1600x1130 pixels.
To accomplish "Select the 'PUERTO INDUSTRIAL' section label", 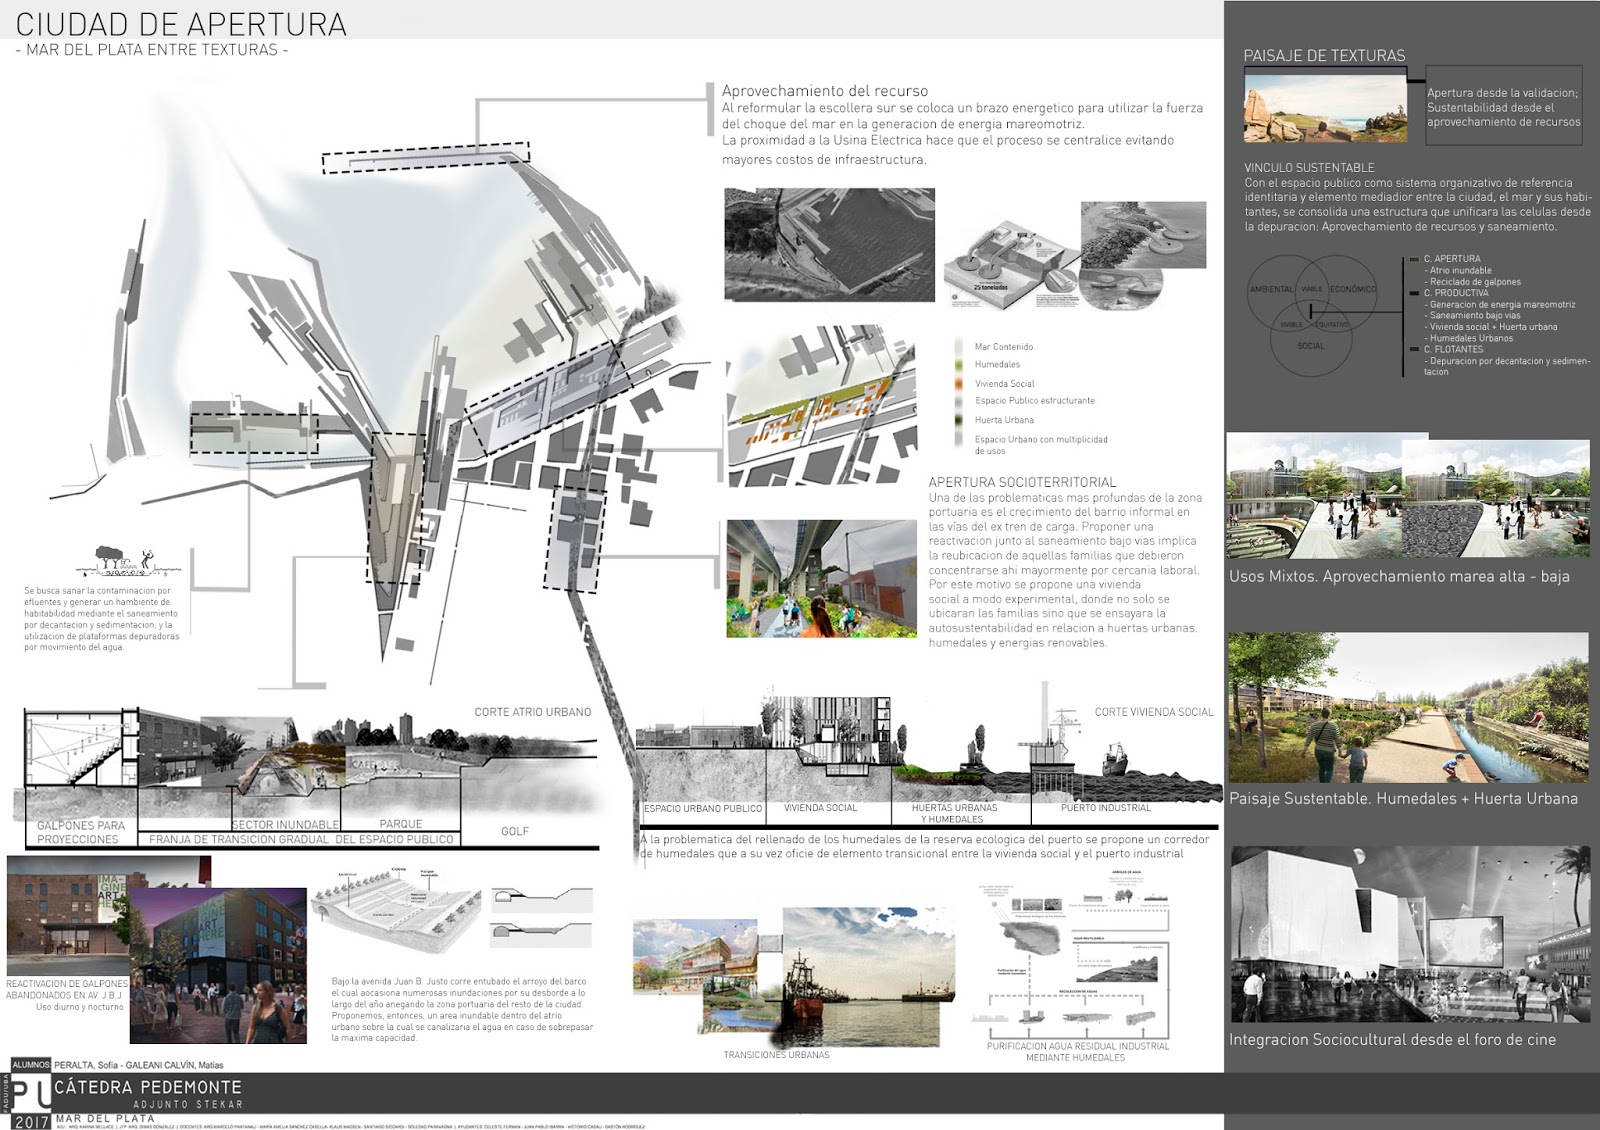I will pyautogui.click(x=1106, y=807).
